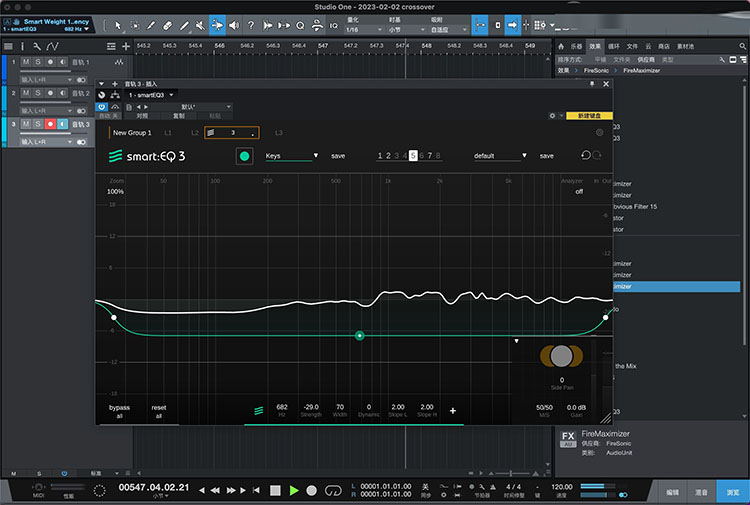The height and width of the screenshot is (505, 750).
Task: Add a track with plus icon
Action: (x=126, y=46)
